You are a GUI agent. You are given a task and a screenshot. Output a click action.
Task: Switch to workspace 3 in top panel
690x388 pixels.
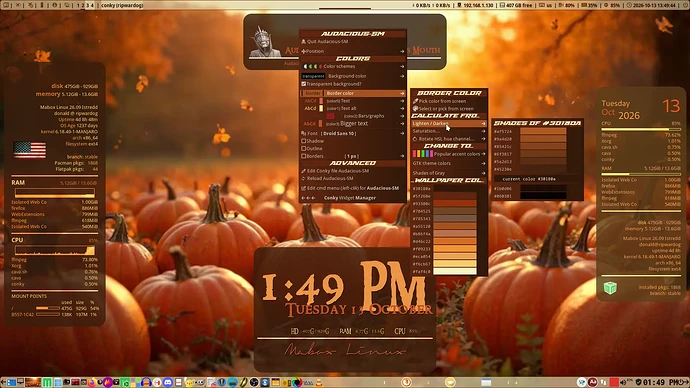(88, 5)
